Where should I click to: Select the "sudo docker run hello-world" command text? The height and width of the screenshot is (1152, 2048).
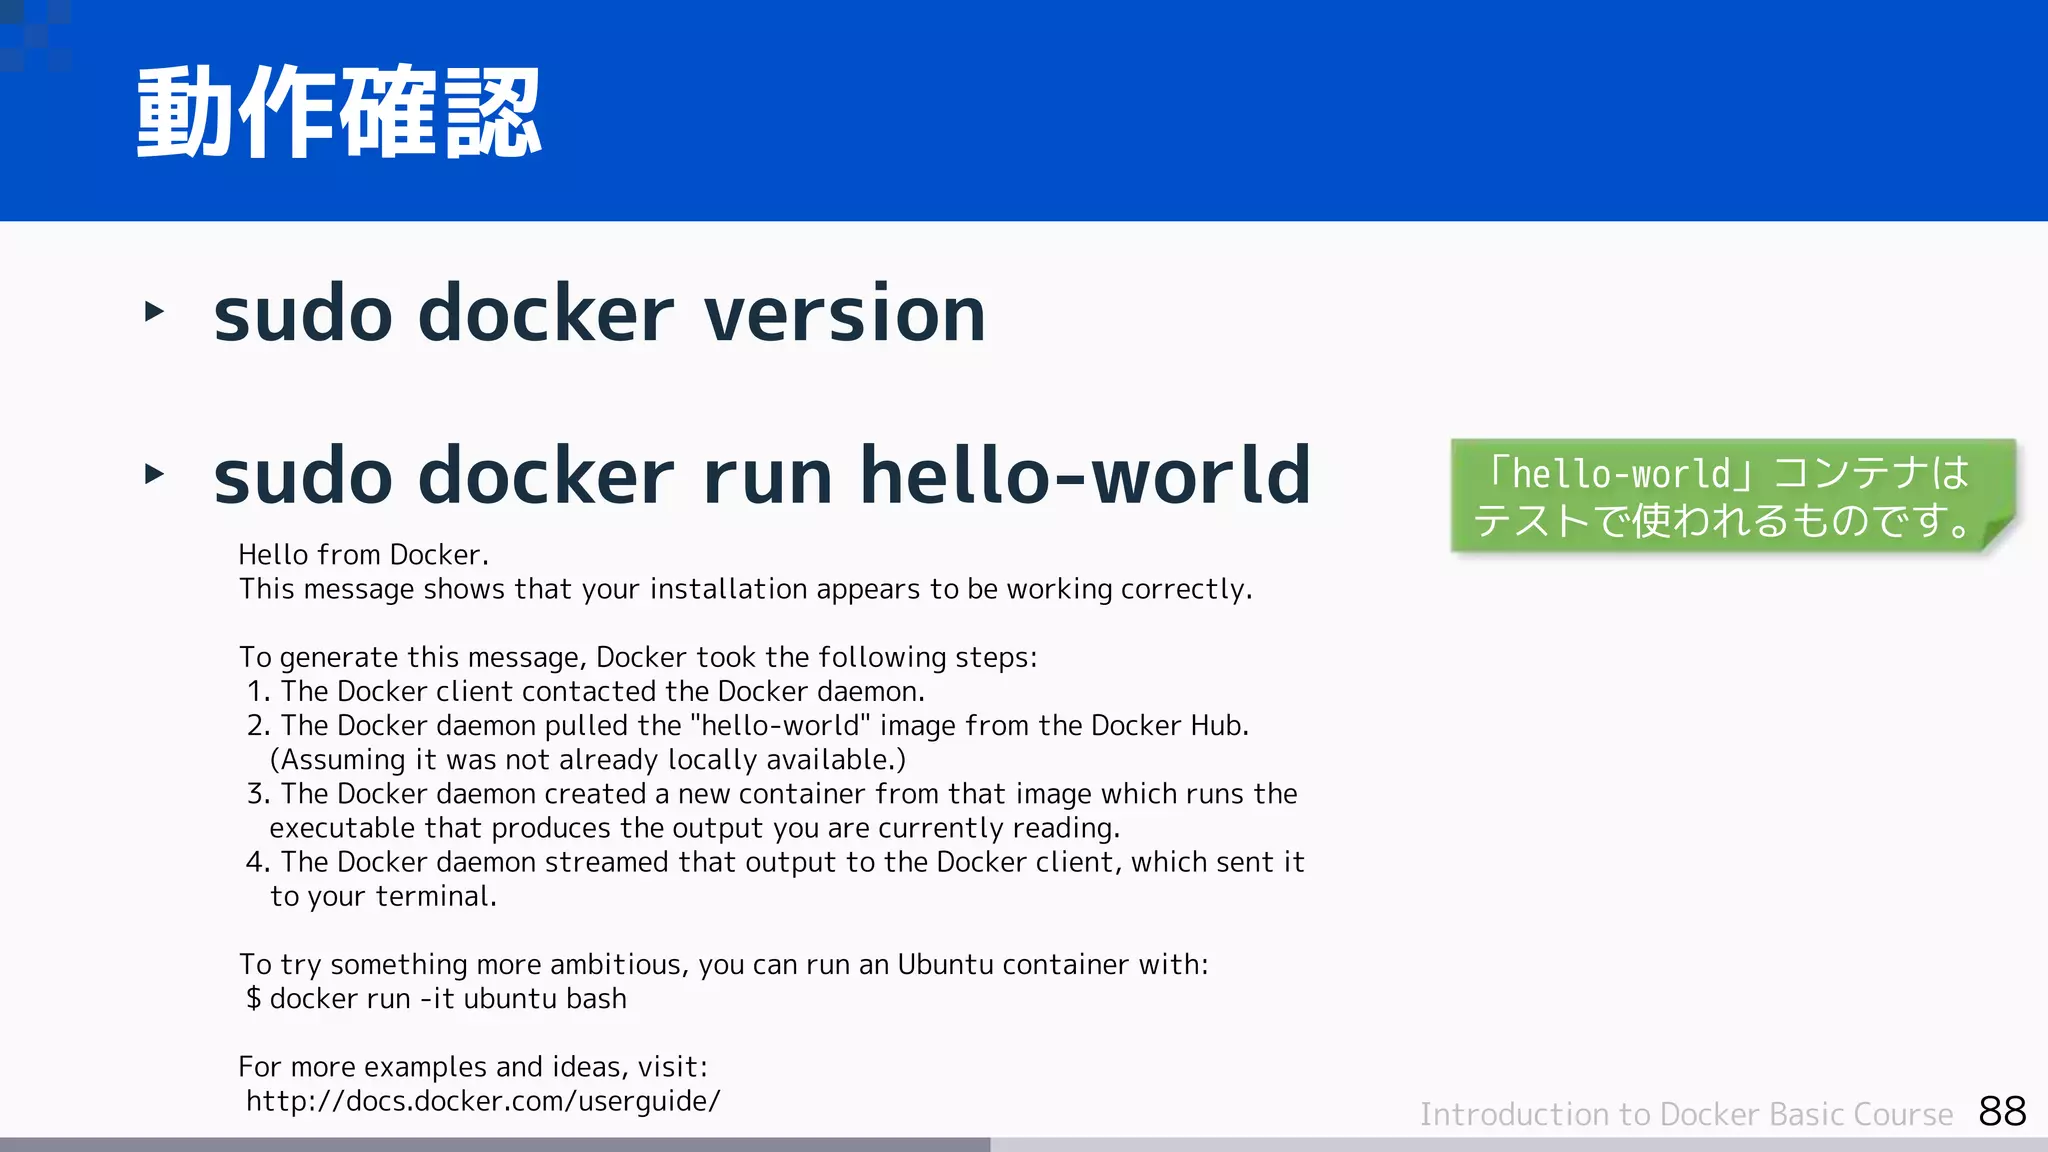762,475
